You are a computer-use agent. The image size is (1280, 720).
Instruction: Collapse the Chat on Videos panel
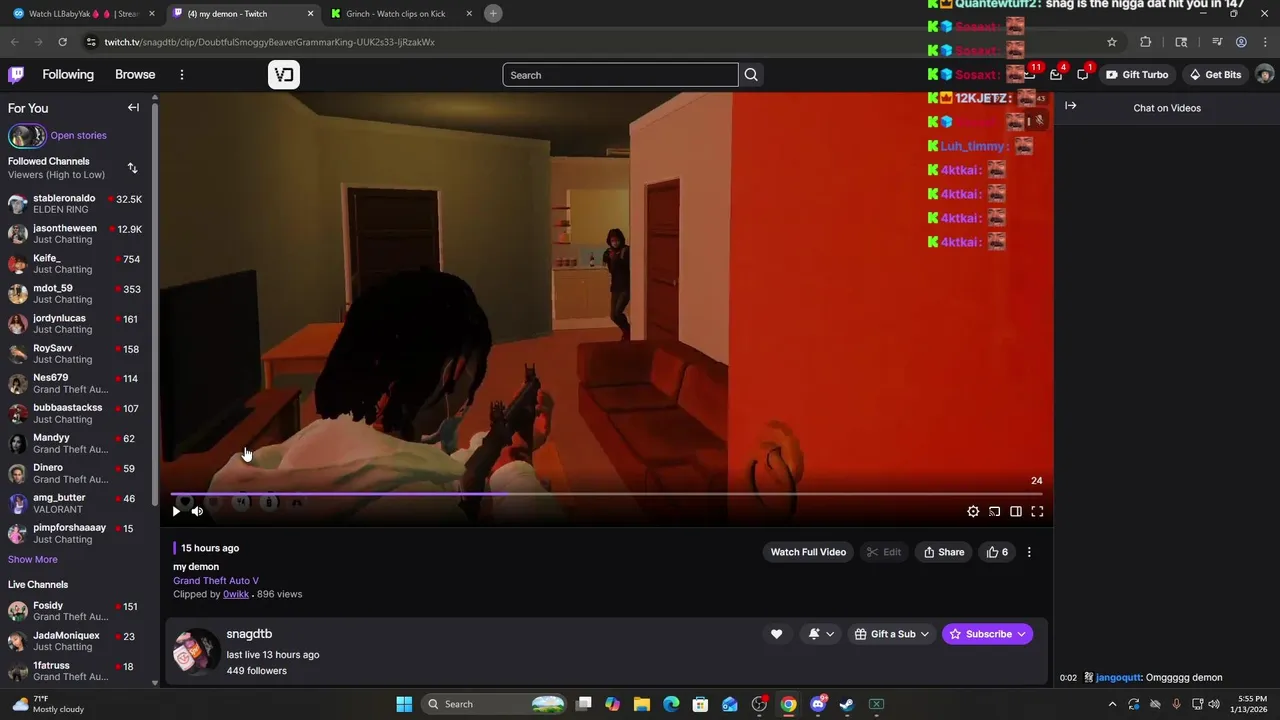pos(1070,106)
